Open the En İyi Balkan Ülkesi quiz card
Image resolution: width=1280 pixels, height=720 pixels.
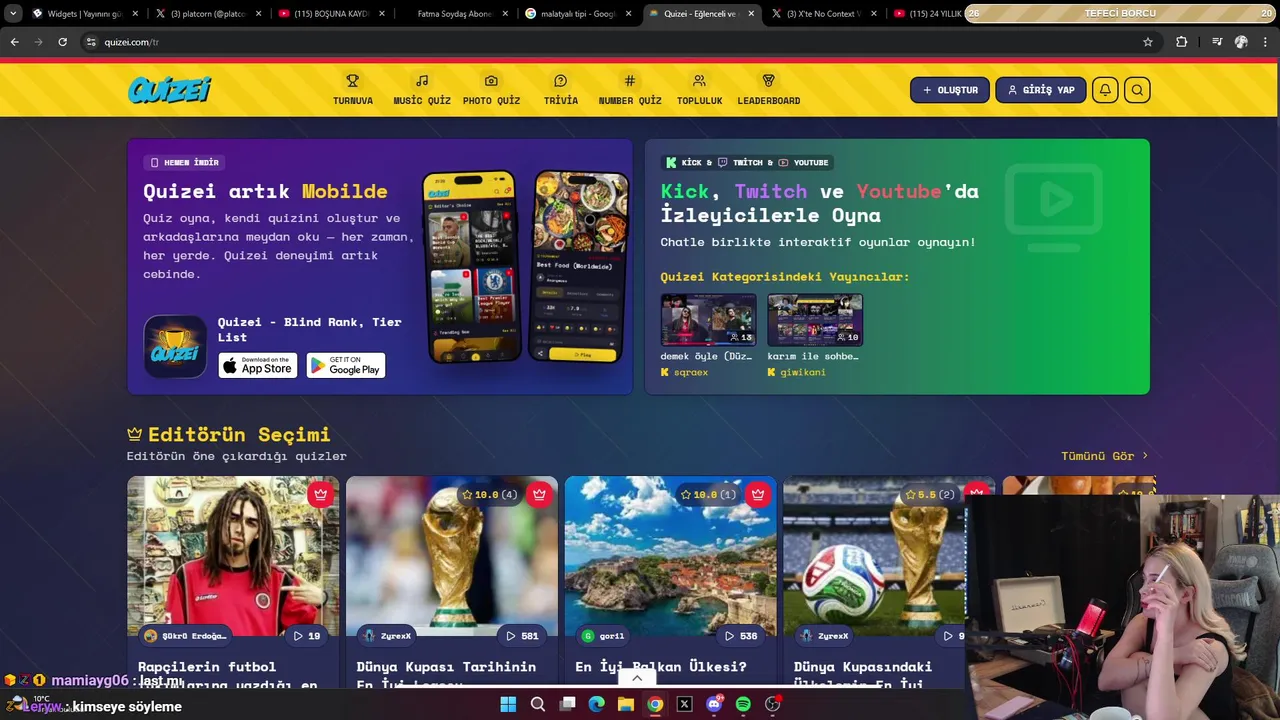pos(670,584)
